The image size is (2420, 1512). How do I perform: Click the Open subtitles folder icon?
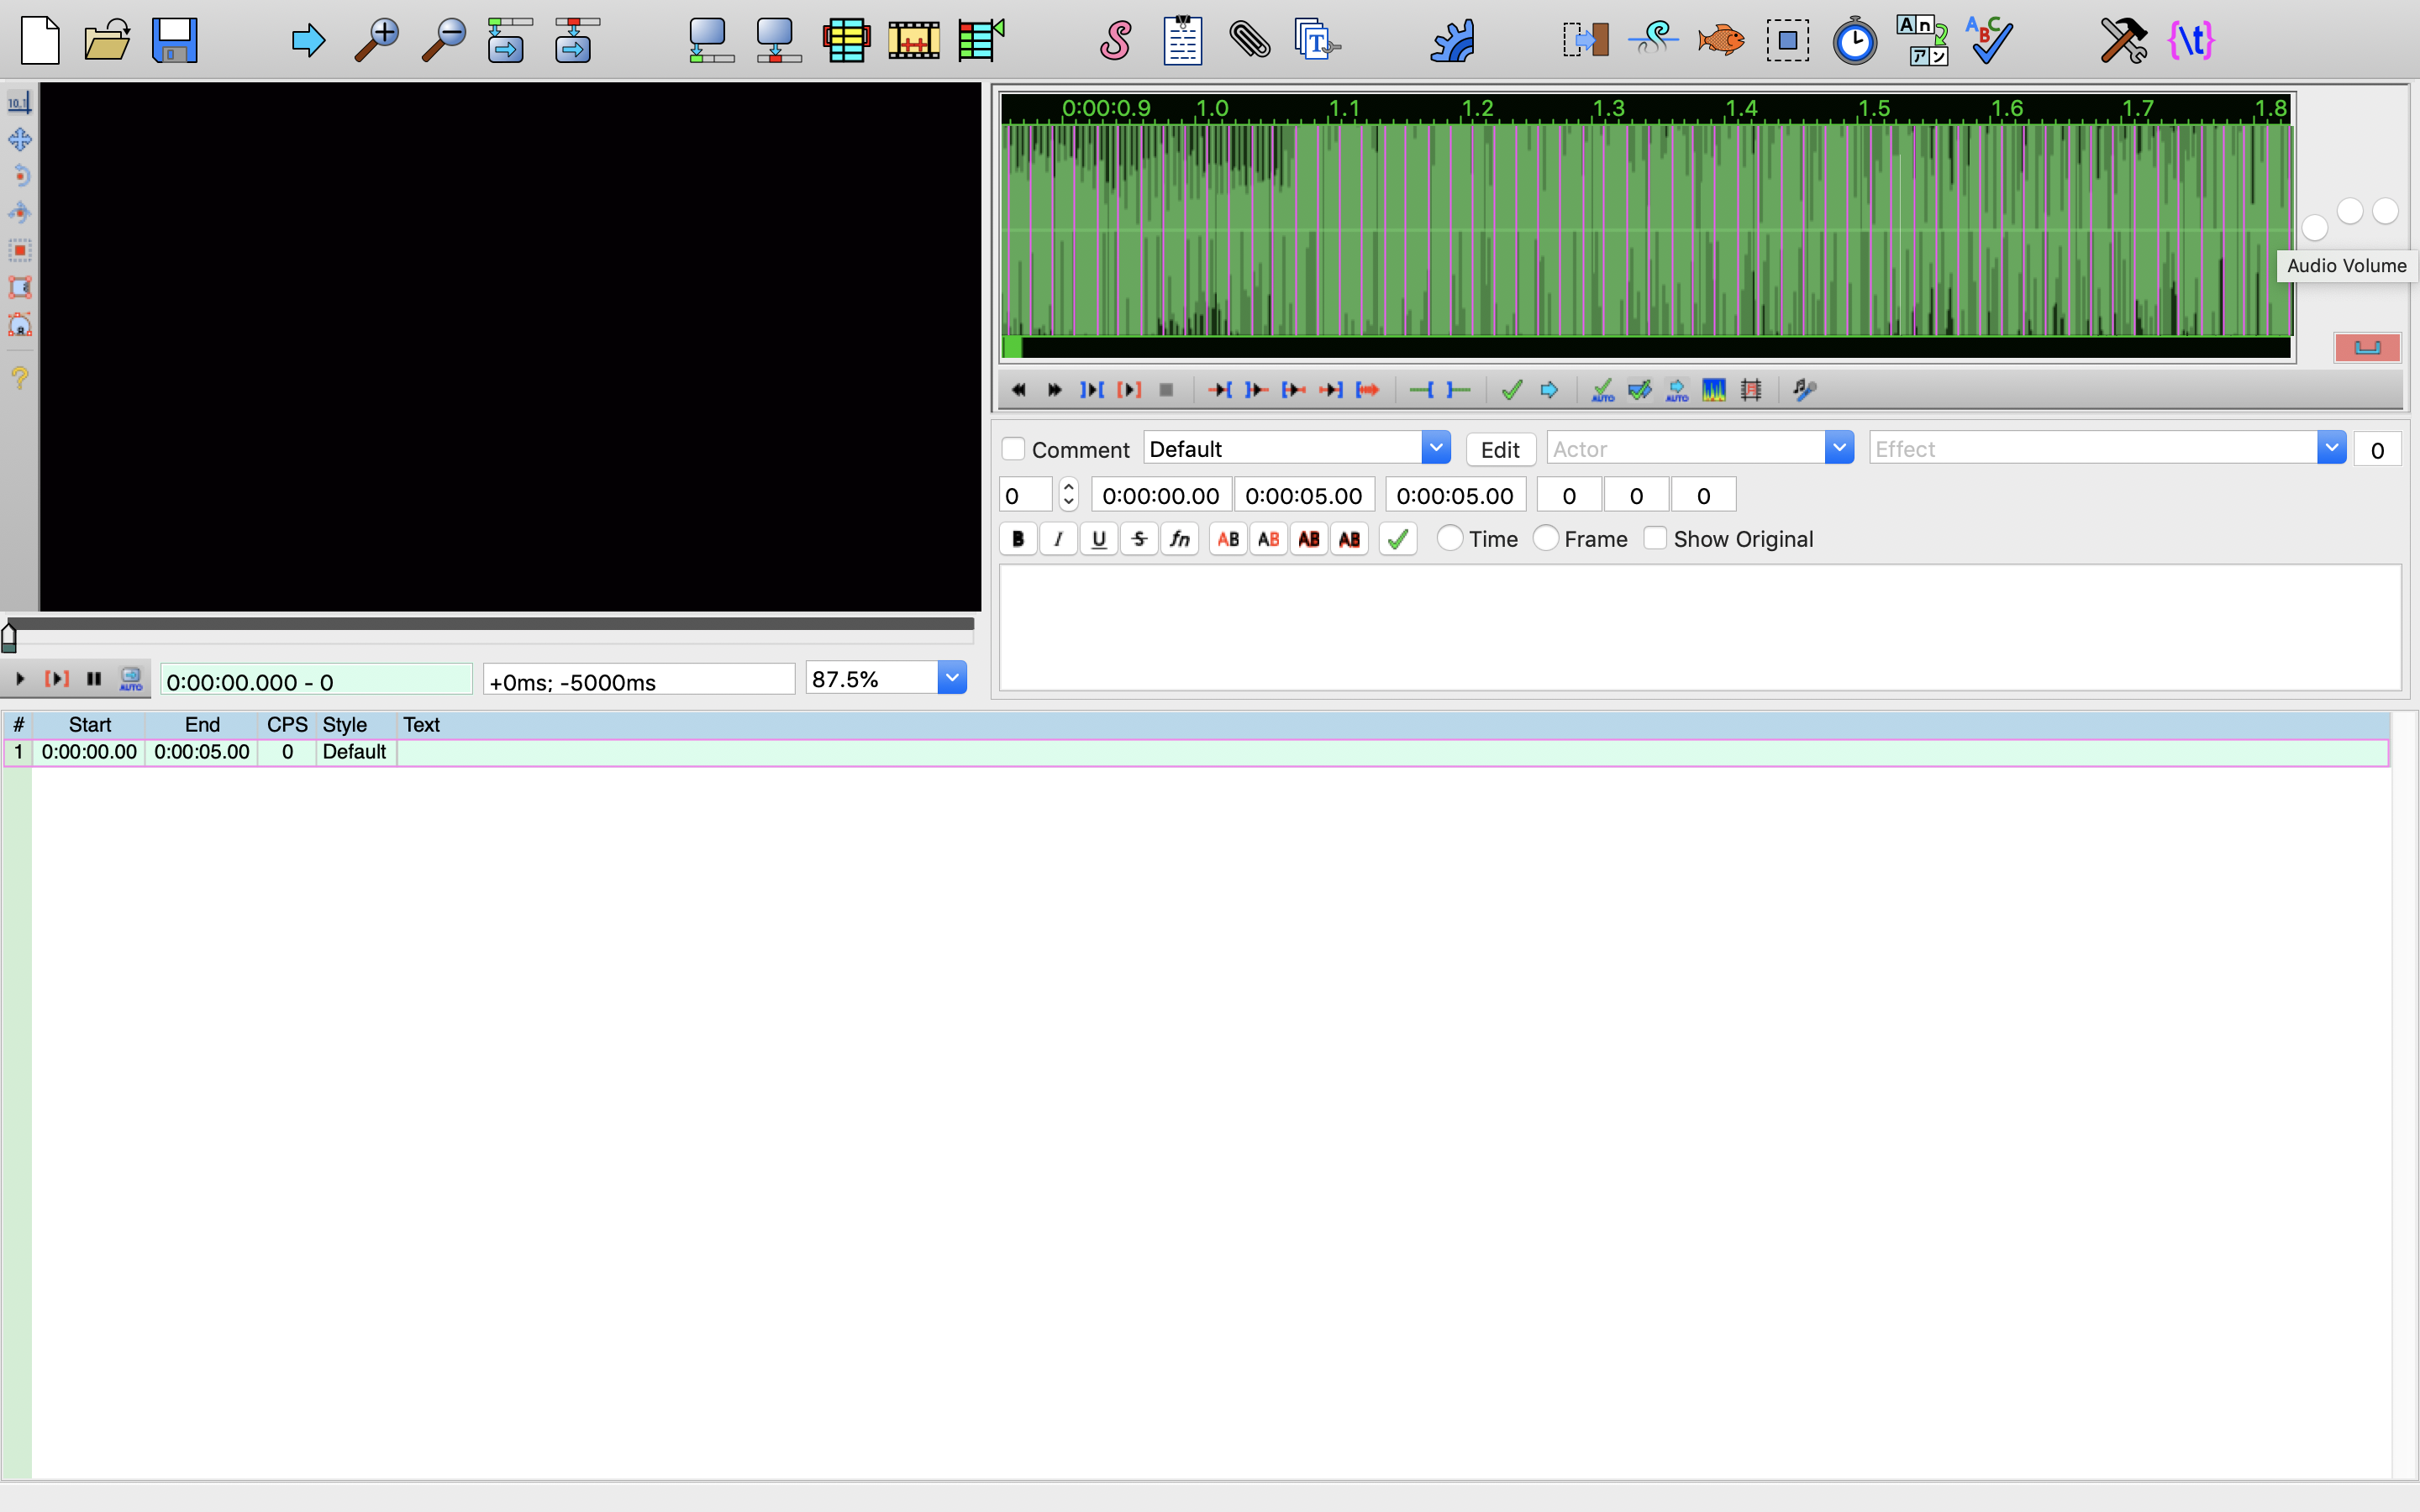[x=107, y=41]
